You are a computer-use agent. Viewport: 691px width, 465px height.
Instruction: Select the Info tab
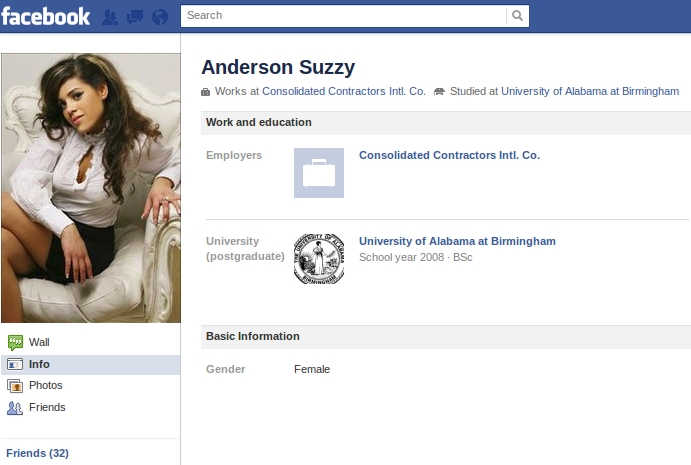[90, 365]
